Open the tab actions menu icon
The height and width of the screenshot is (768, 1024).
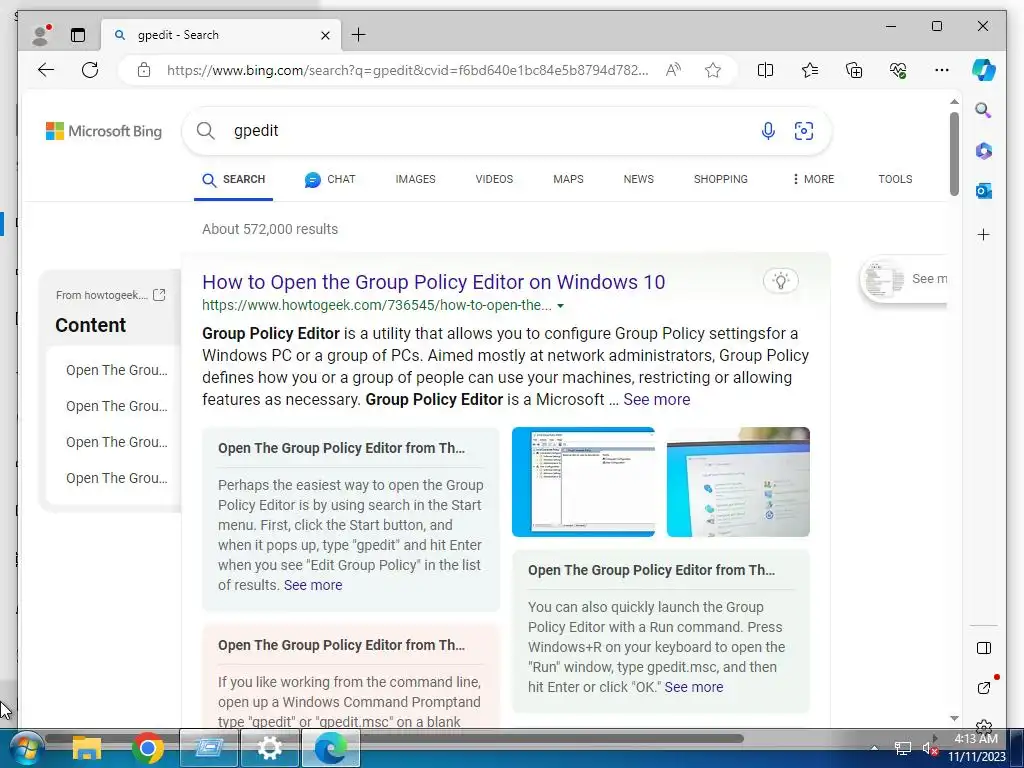(78, 35)
